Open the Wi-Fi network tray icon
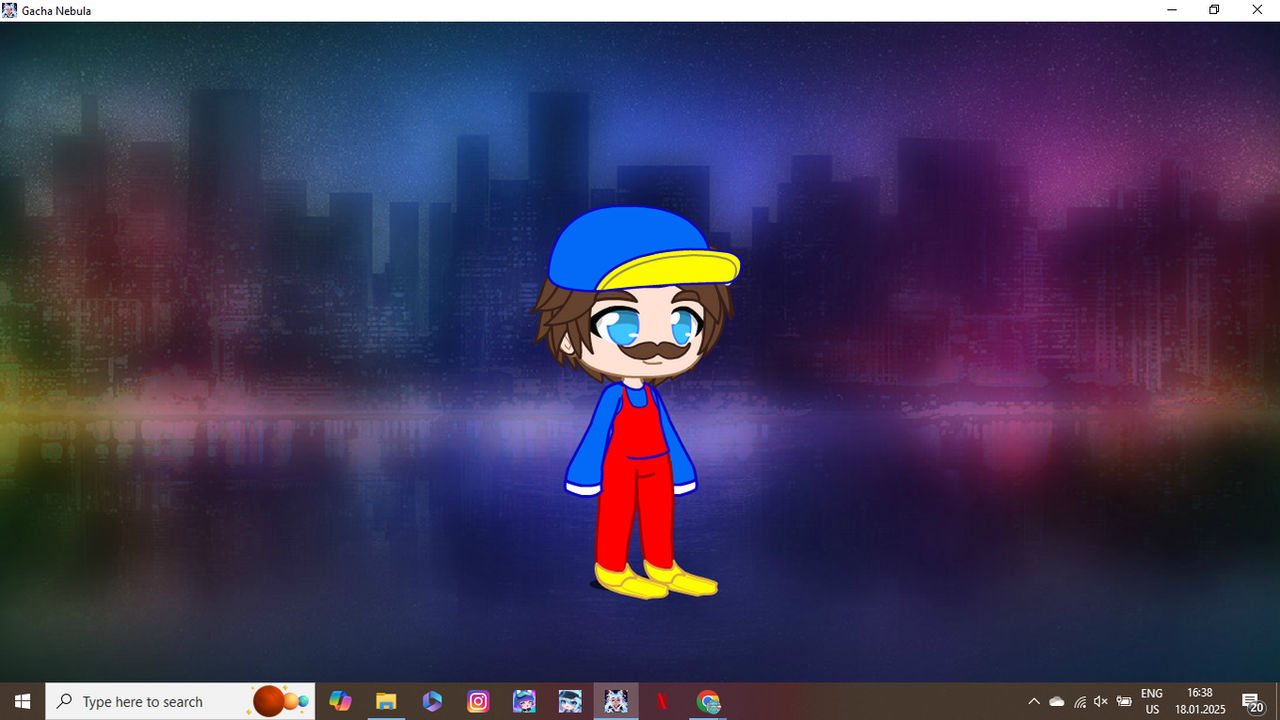 pos(1080,702)
